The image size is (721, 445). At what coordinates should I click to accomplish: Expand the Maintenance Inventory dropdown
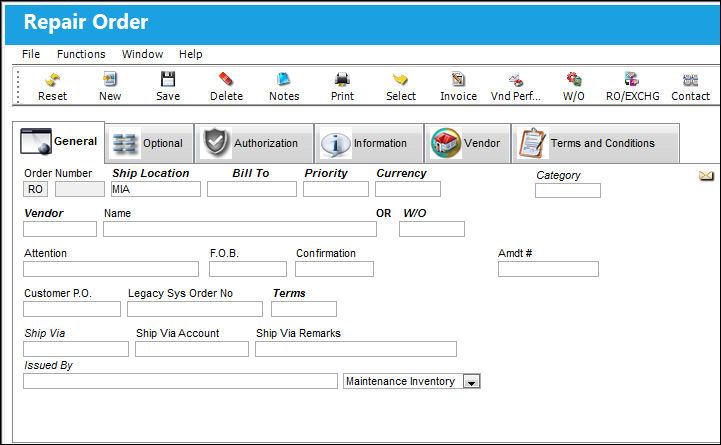(471, 382)
